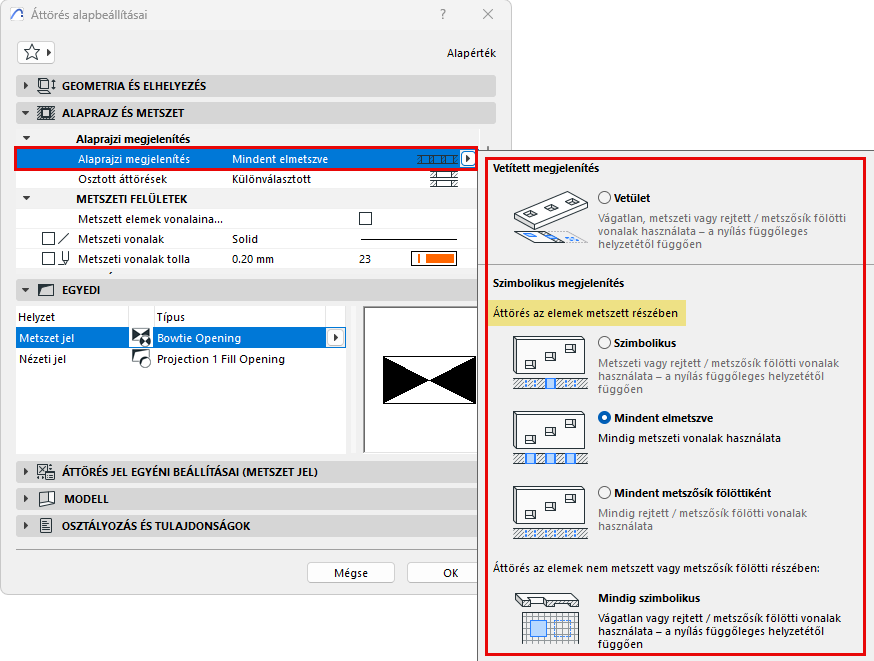Toggle the Metszeti vonalak tolla row checkbox
874x661 pixels.
(48, 259)
